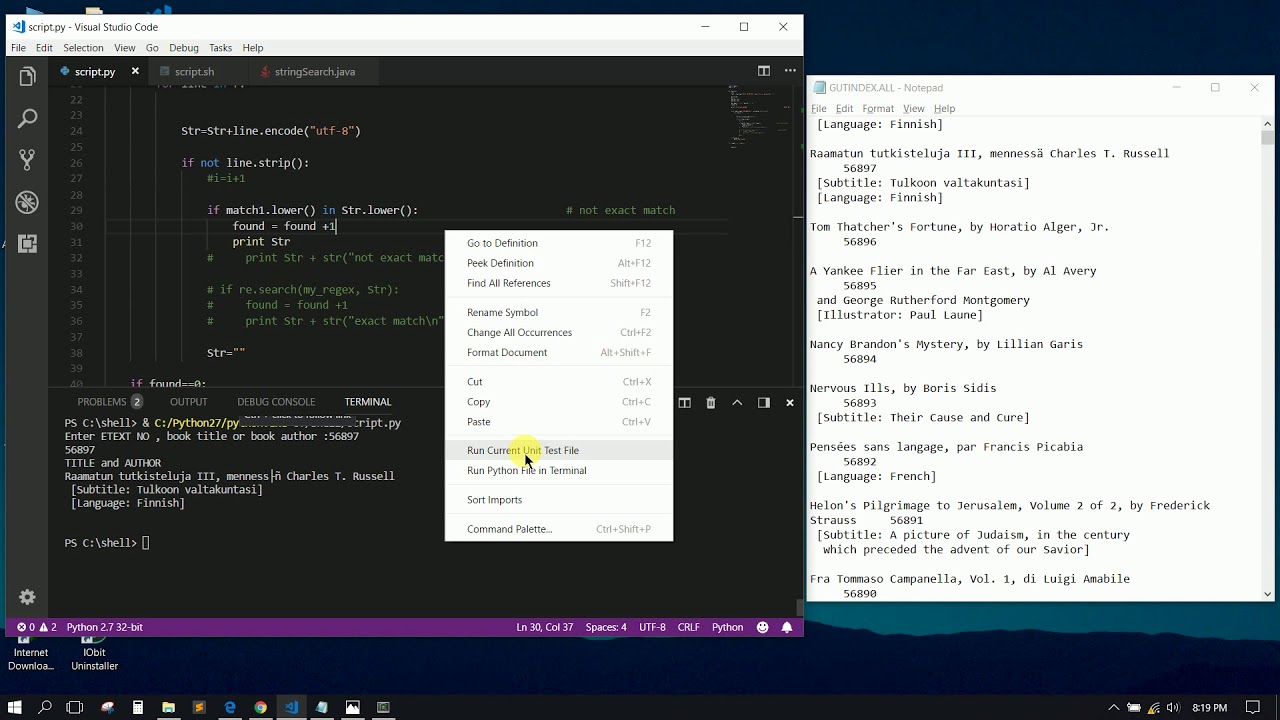
Task: Move panel to the right side
Action: tap(763, 402)
